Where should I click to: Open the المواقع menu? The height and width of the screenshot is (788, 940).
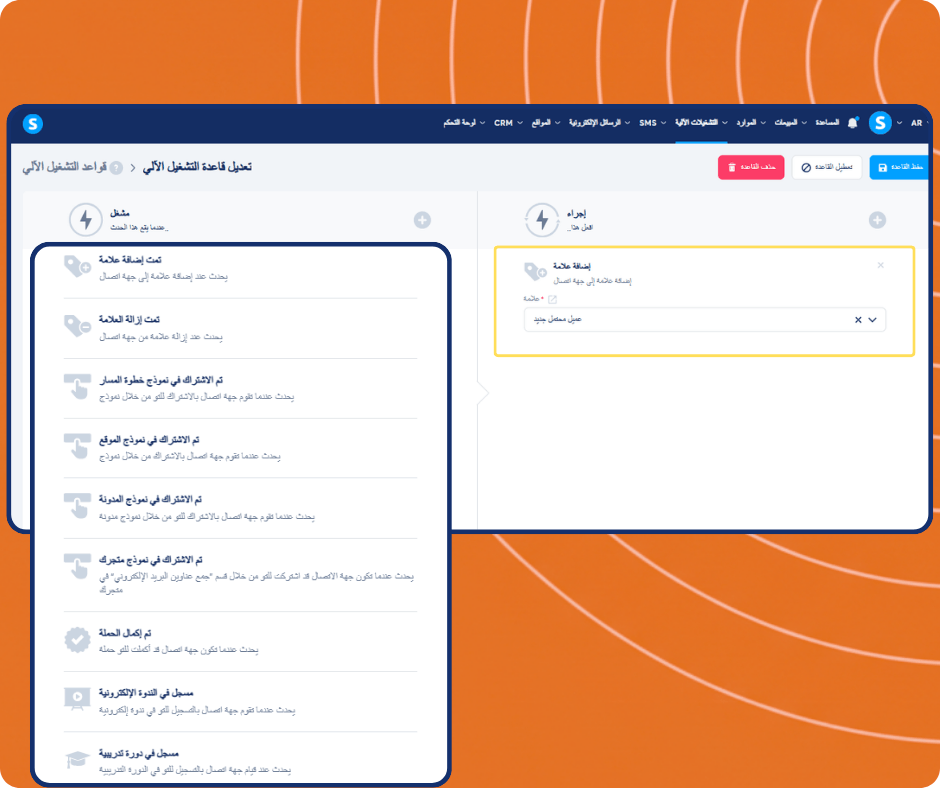pyautogui.click(x=546, y=123)
